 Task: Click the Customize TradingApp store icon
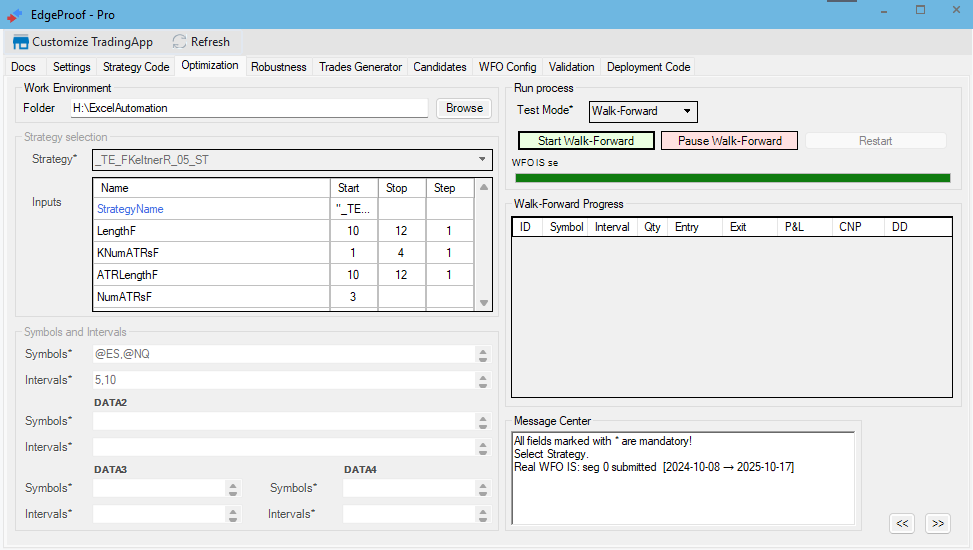click(20, 42)
